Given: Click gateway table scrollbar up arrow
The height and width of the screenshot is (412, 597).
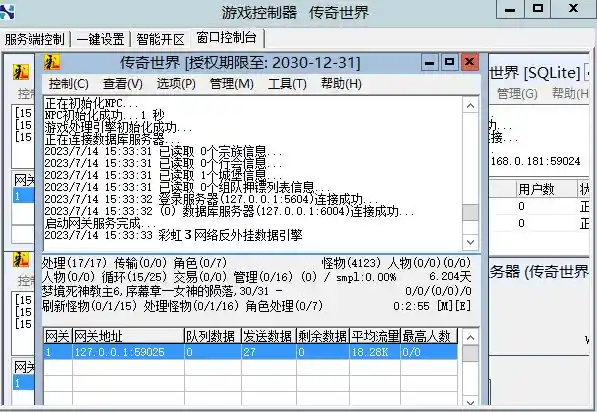Looking at the screenshot, I should [471, 337].
